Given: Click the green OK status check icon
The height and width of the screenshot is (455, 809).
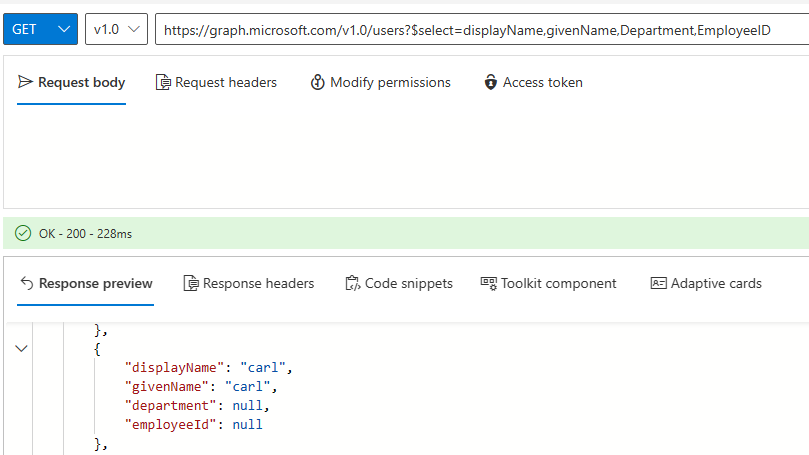Looking at the screenshot, I should 23,234.
